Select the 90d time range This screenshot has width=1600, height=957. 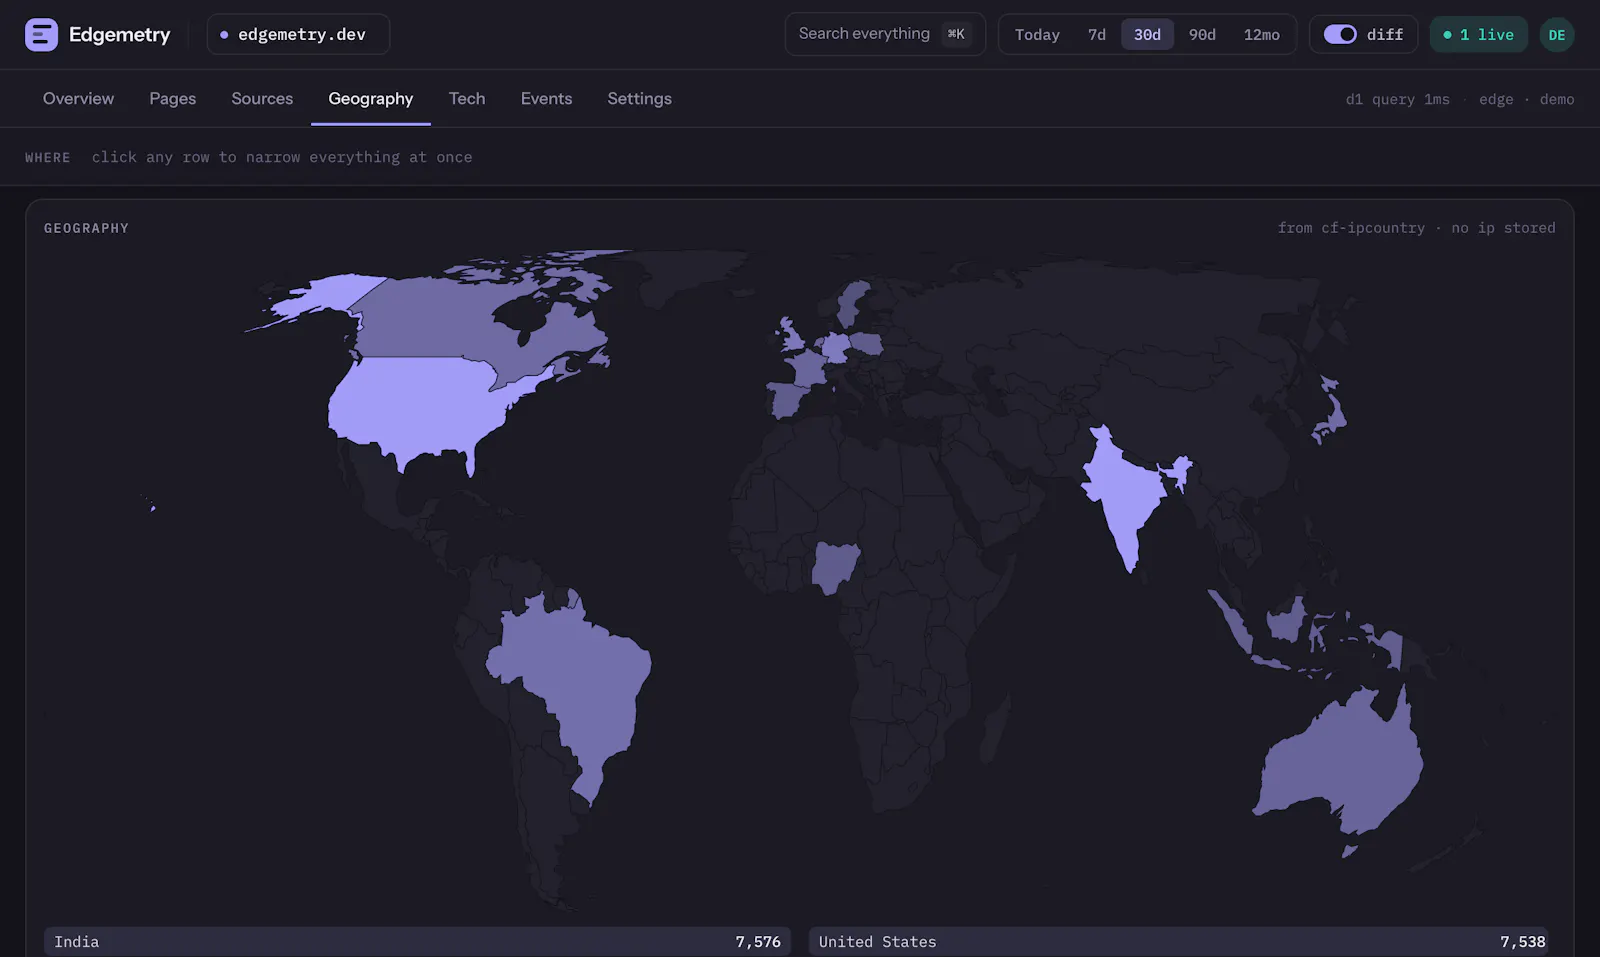pyautogui.click(x=1202, y=34)
